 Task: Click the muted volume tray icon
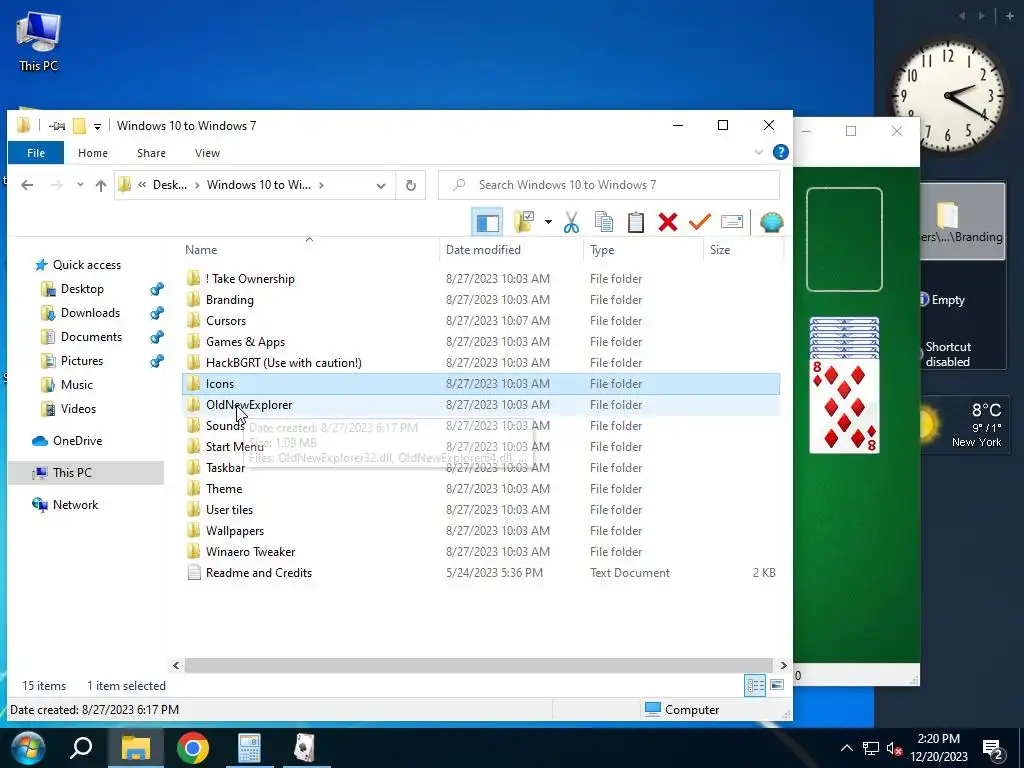(x=895, y=748)
